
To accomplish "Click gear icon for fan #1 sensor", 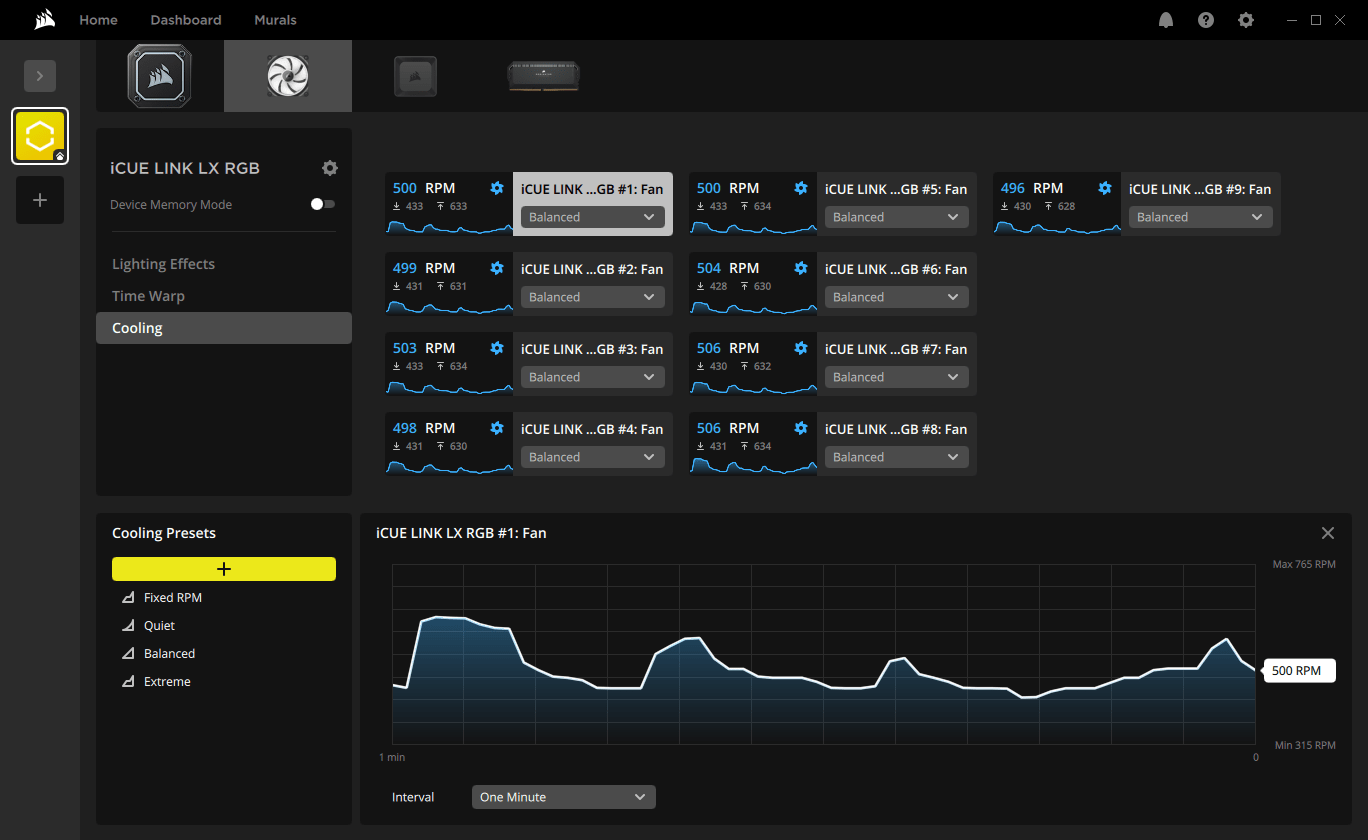I will point(497,188).
